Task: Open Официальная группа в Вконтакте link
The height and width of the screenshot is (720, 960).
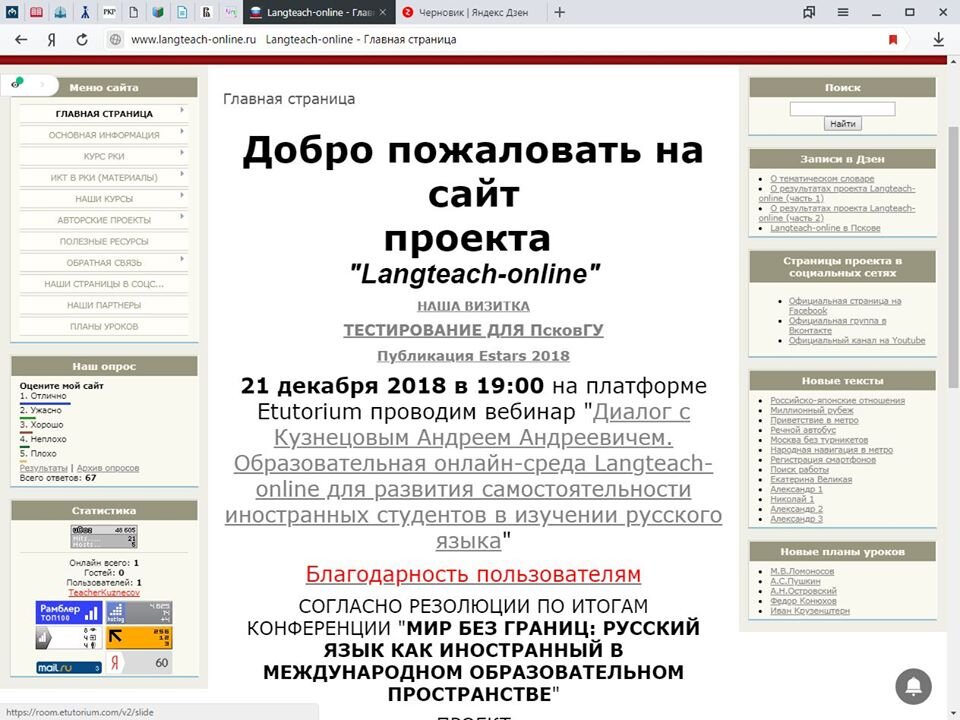Action: click(x=837, y=325)
